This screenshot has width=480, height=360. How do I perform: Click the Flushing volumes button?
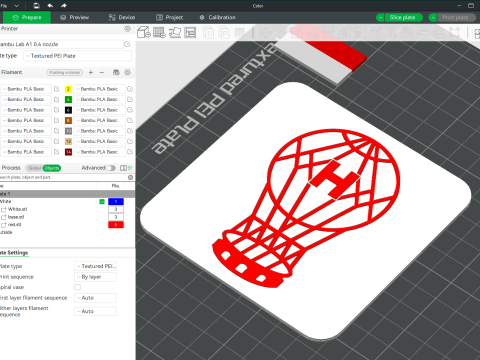coord(65,72)
